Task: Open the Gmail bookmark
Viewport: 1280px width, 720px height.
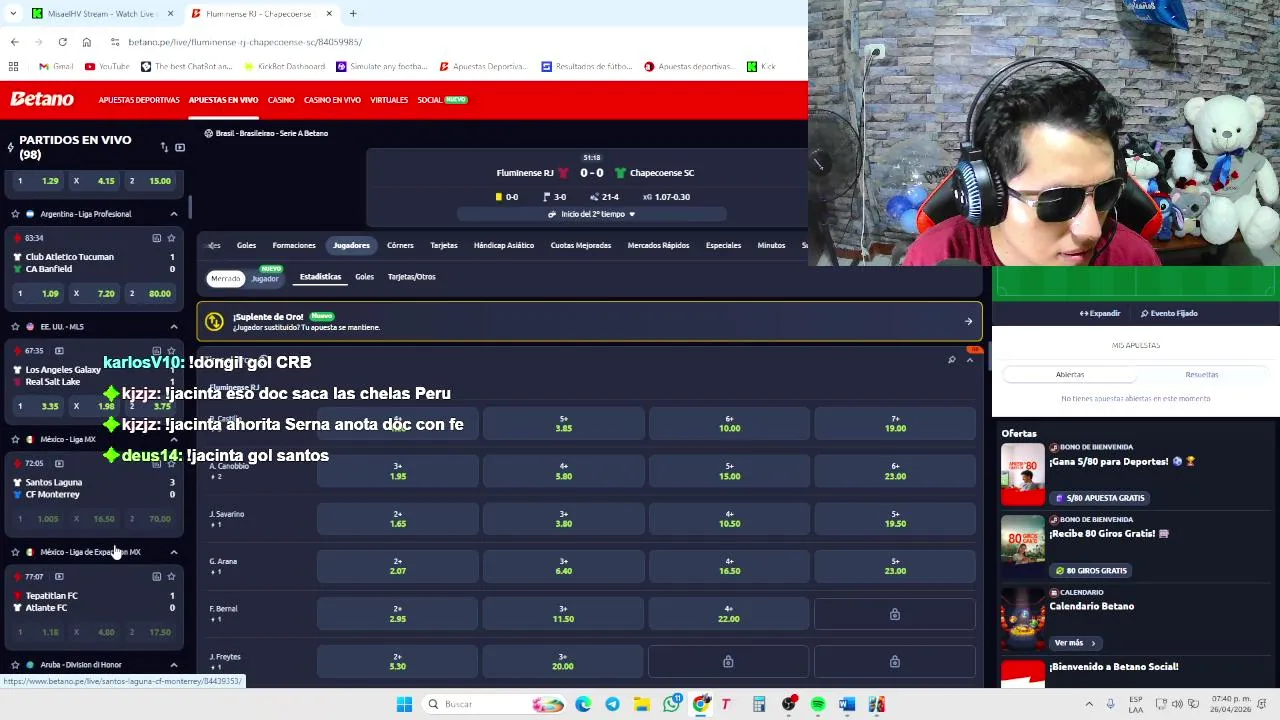Action: tap(56, 66)
